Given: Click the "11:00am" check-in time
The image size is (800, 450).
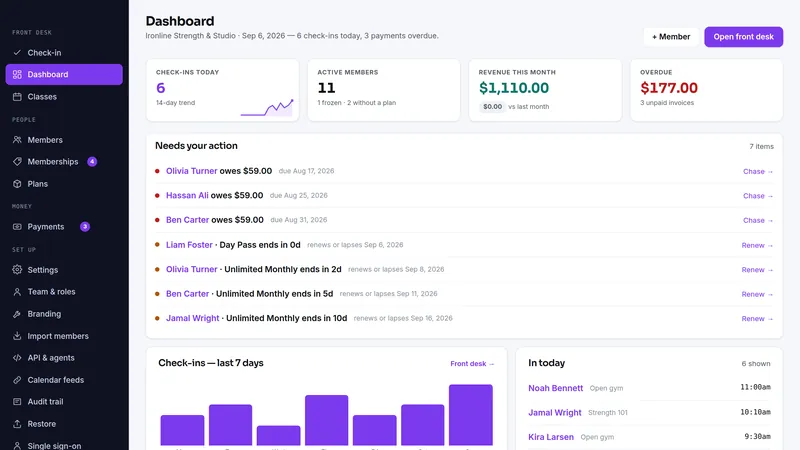Looking at the screenshot, I should [x=755, y=387].
